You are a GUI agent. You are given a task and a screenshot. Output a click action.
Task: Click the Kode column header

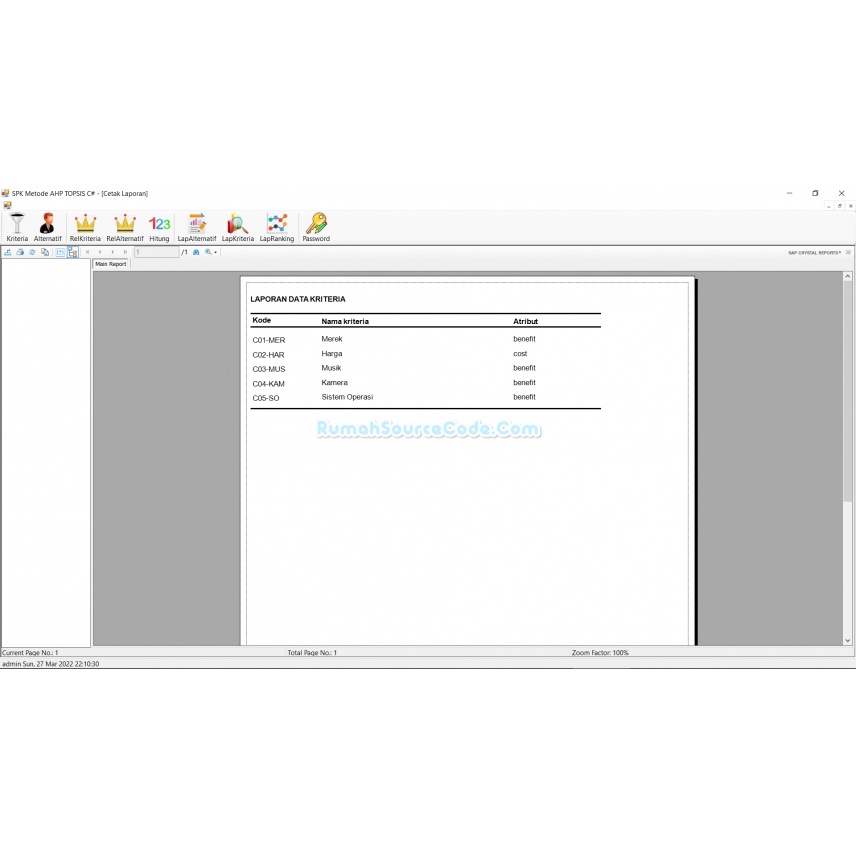coord(261,320)
